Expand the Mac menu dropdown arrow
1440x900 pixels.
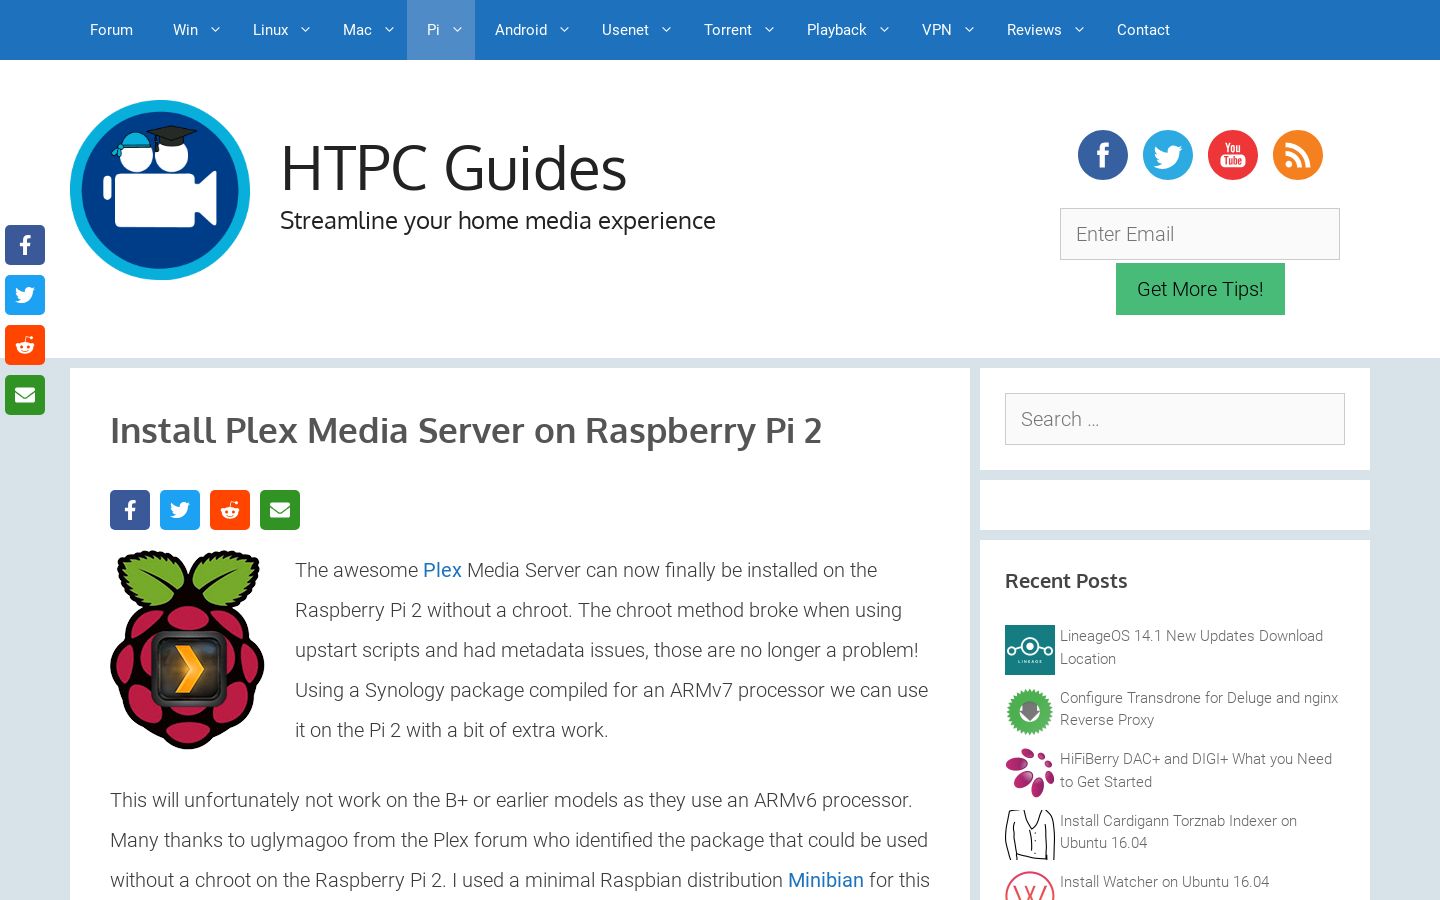pyautogui.click(x=389, y=30)
